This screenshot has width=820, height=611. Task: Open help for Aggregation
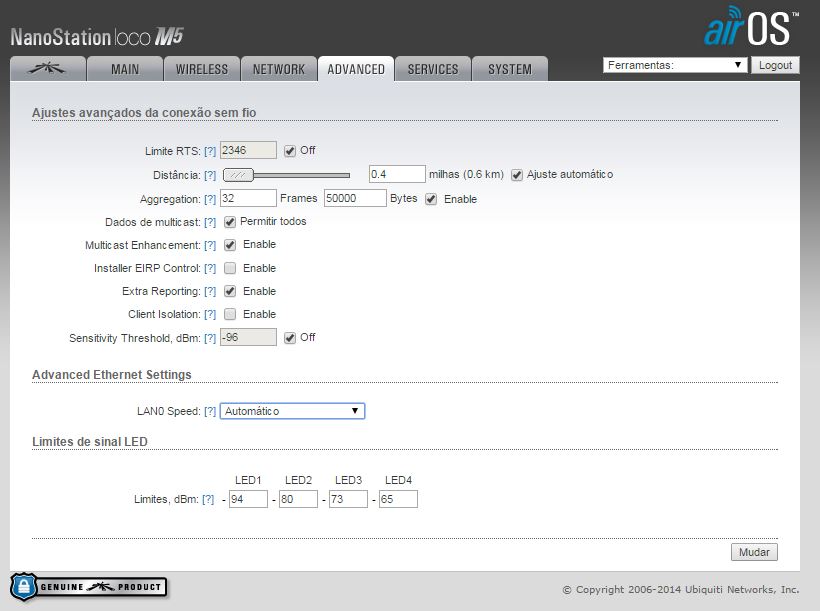click(210, 199)
